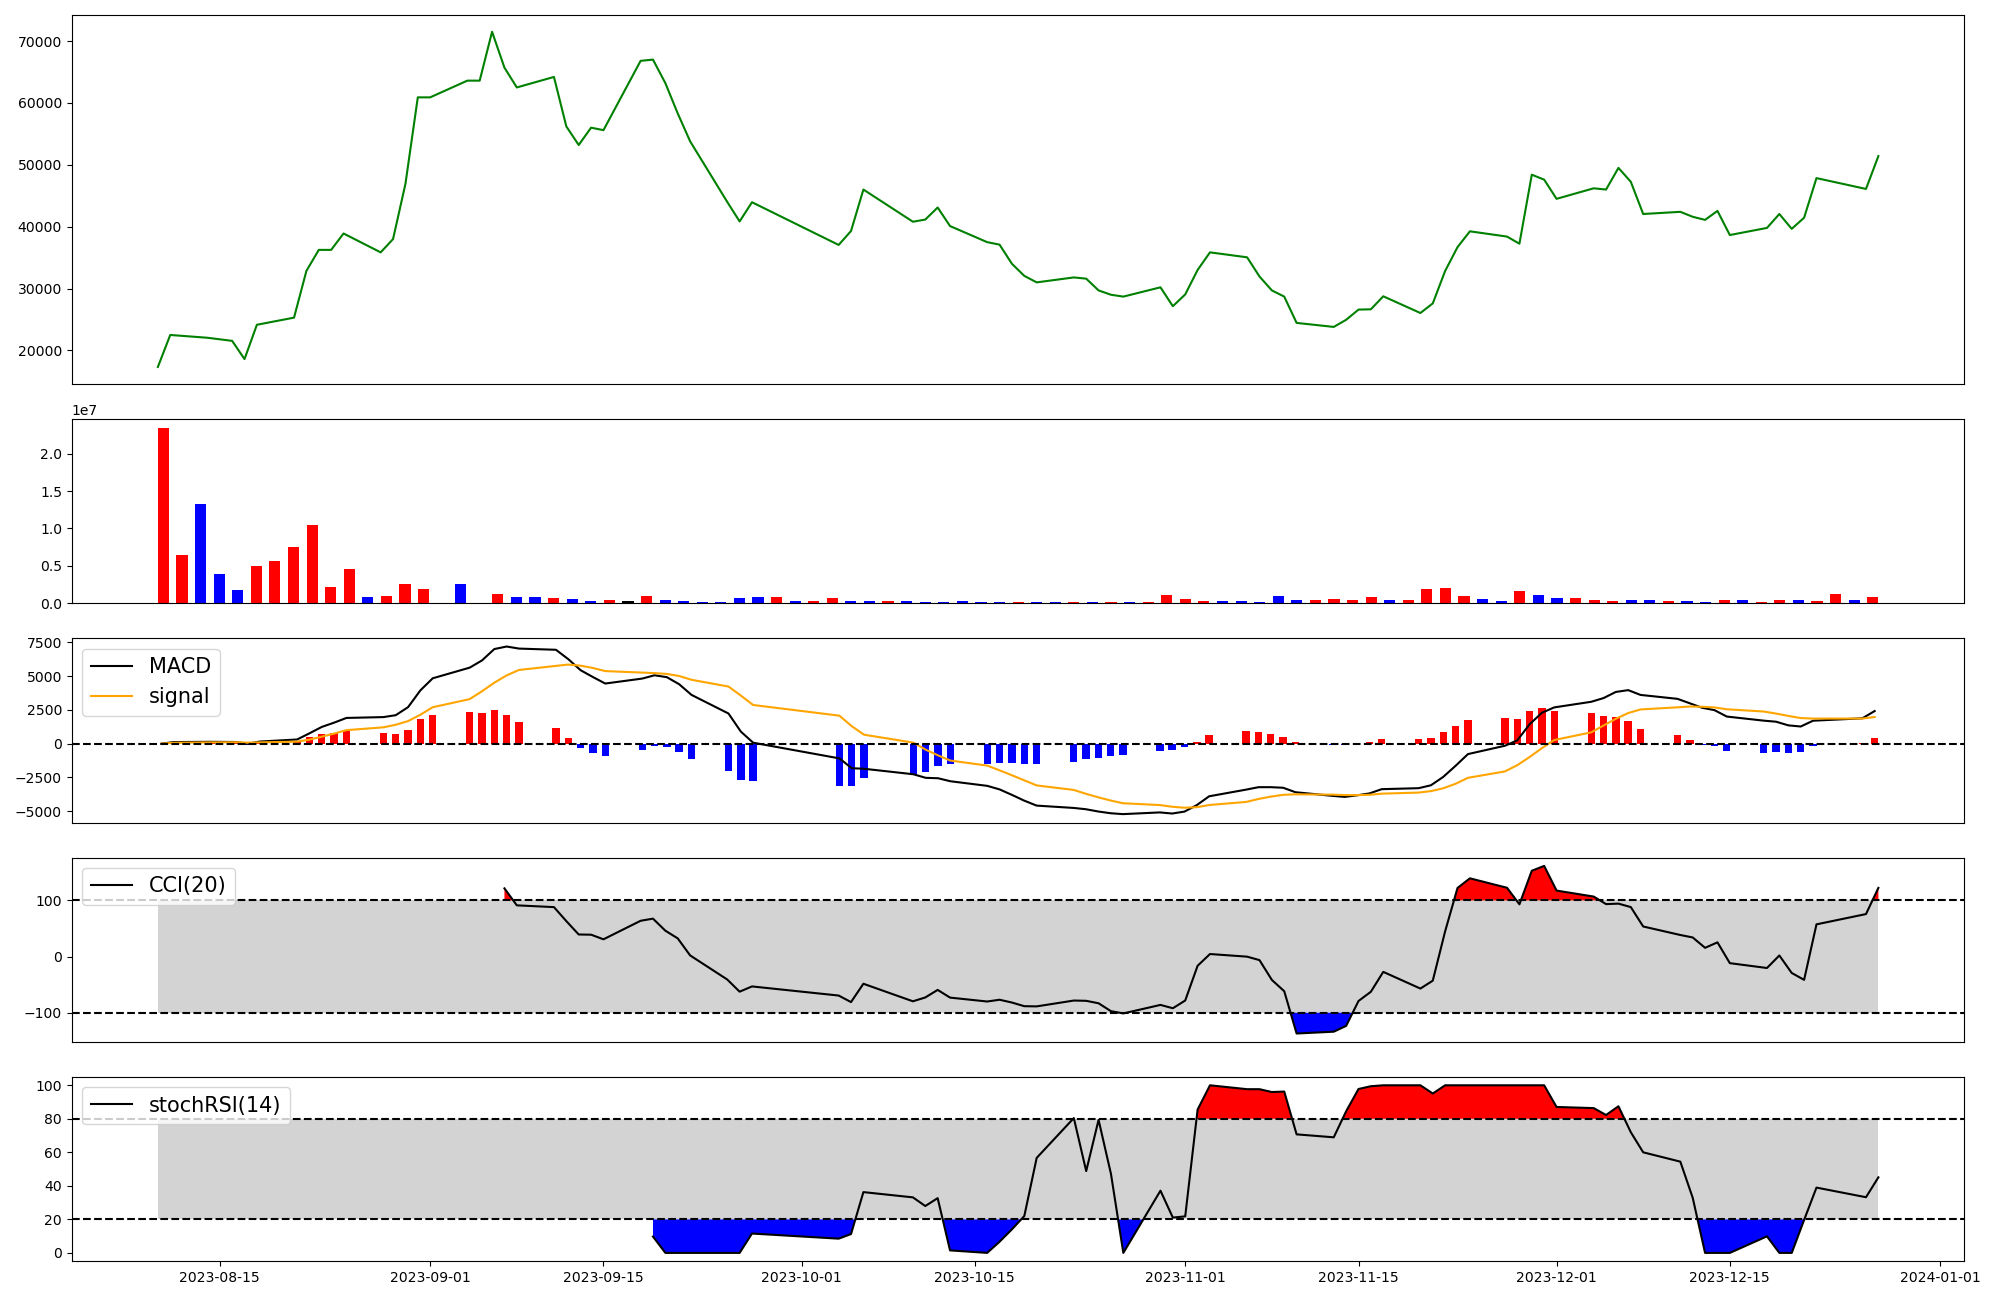Click the 2023-08-15 date axis label
Viewport: 2000px width, 1300px height.
[220, 1277]
